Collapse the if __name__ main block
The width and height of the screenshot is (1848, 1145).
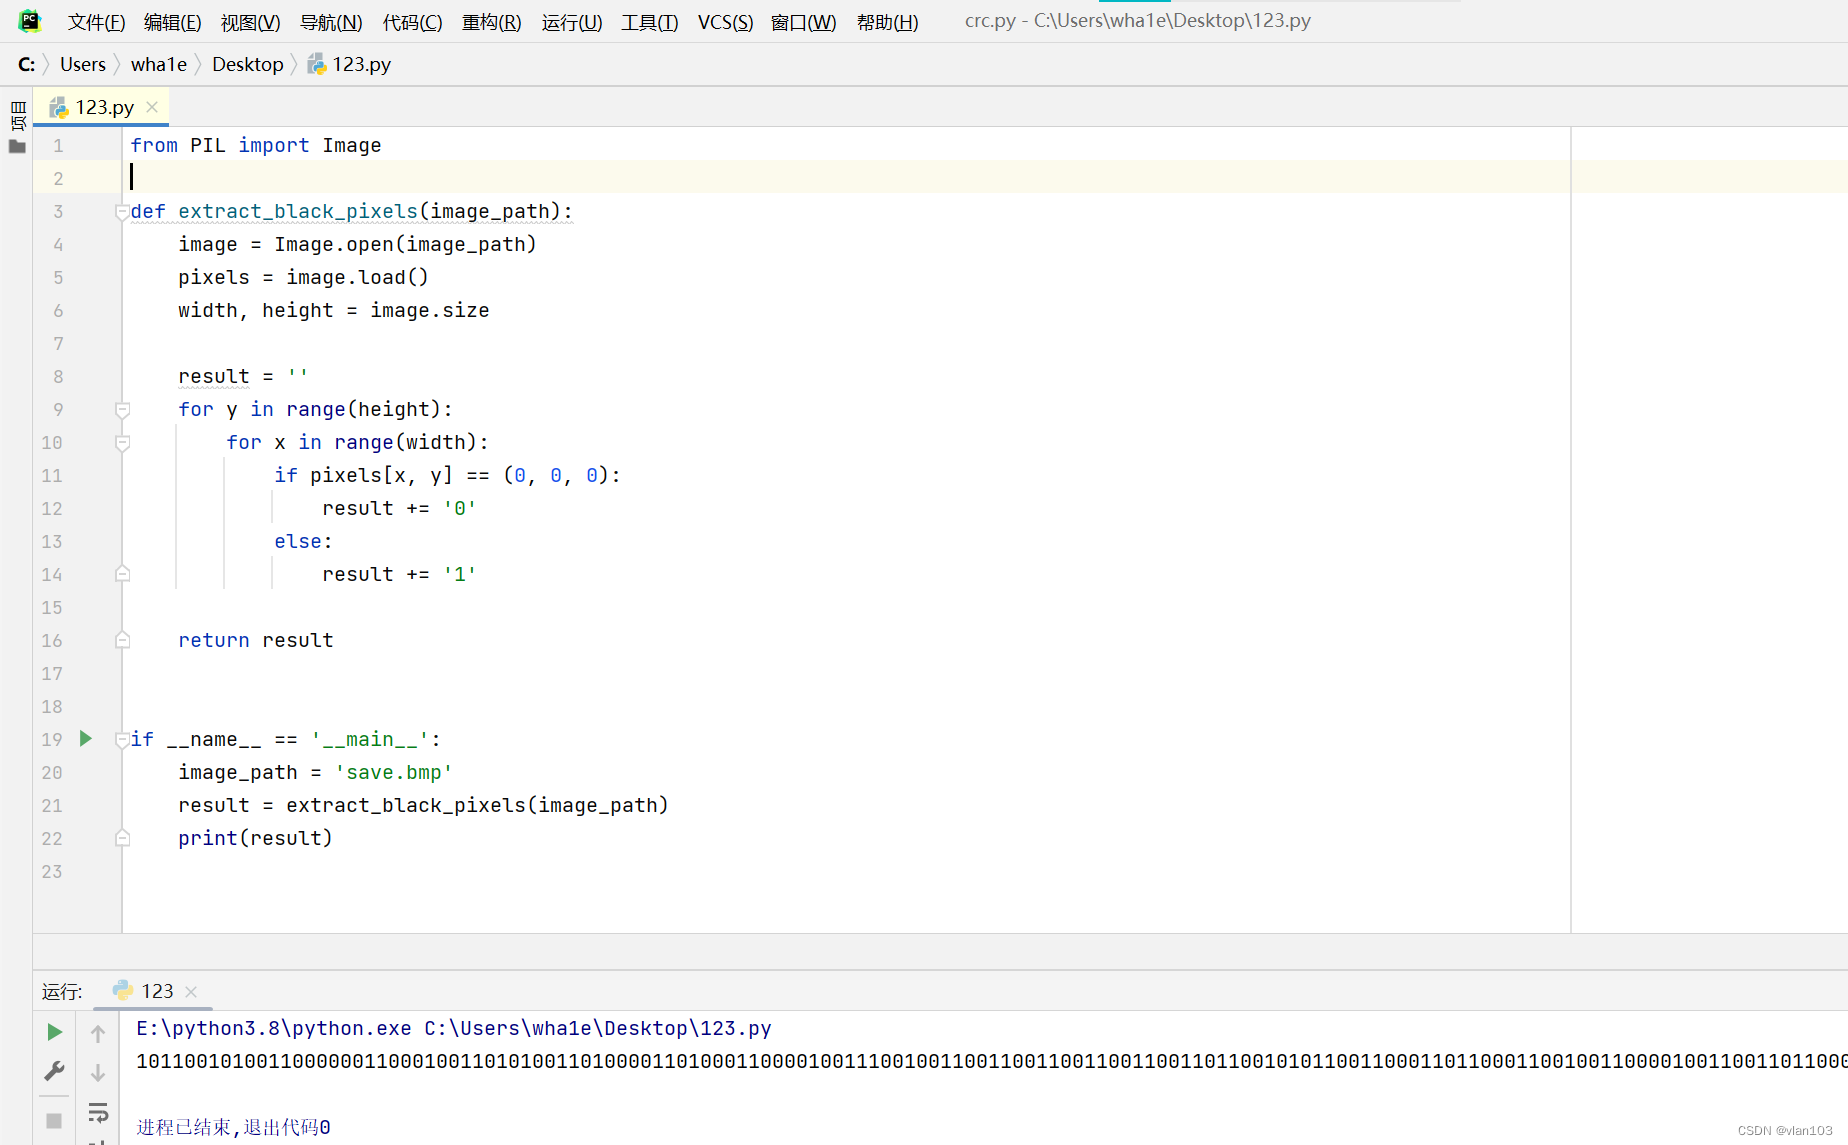[x=122, y=740]
